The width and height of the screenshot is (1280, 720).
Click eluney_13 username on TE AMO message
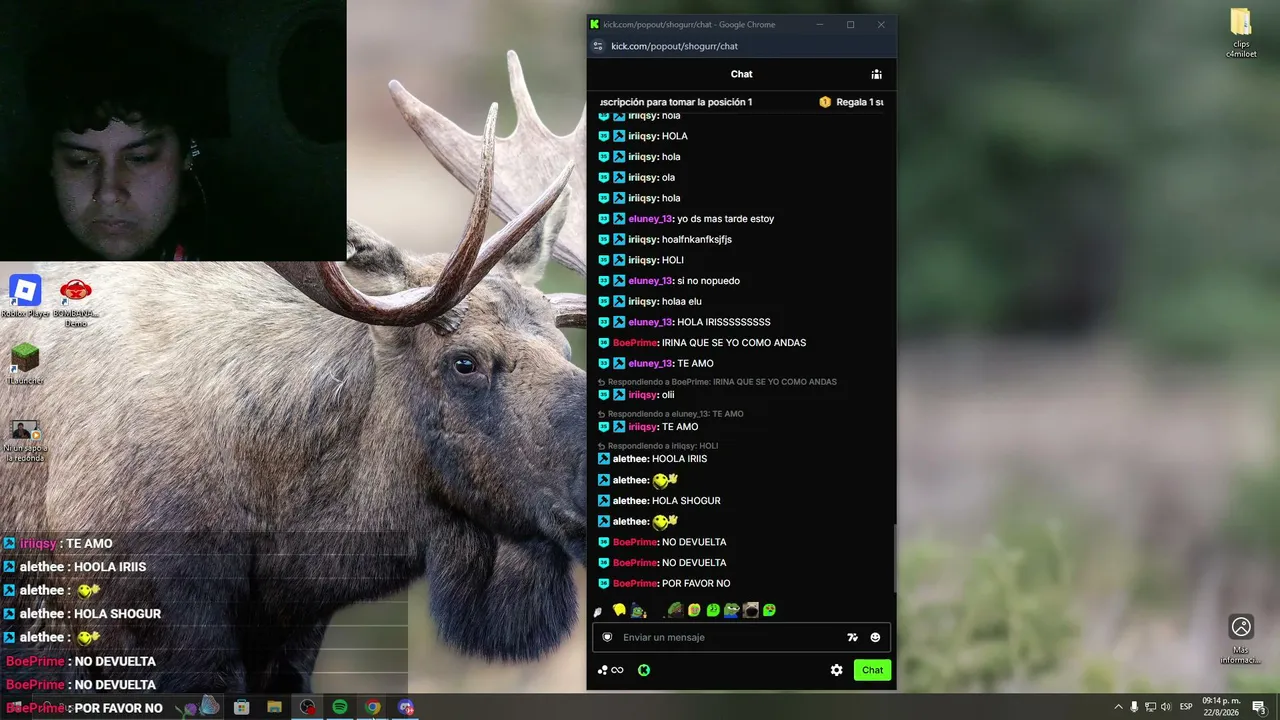(650, 364)
